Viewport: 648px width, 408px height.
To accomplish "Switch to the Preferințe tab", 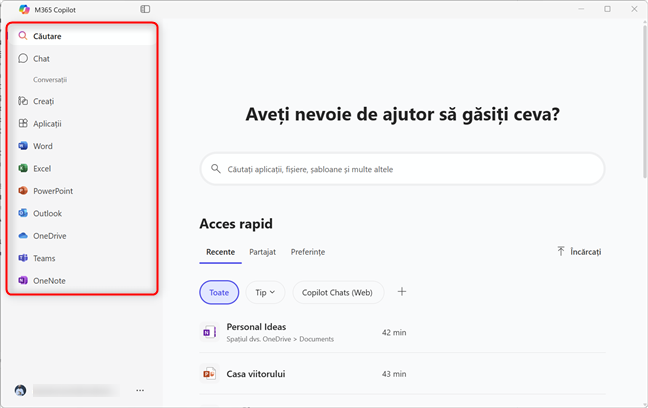I will coord(308,252).
